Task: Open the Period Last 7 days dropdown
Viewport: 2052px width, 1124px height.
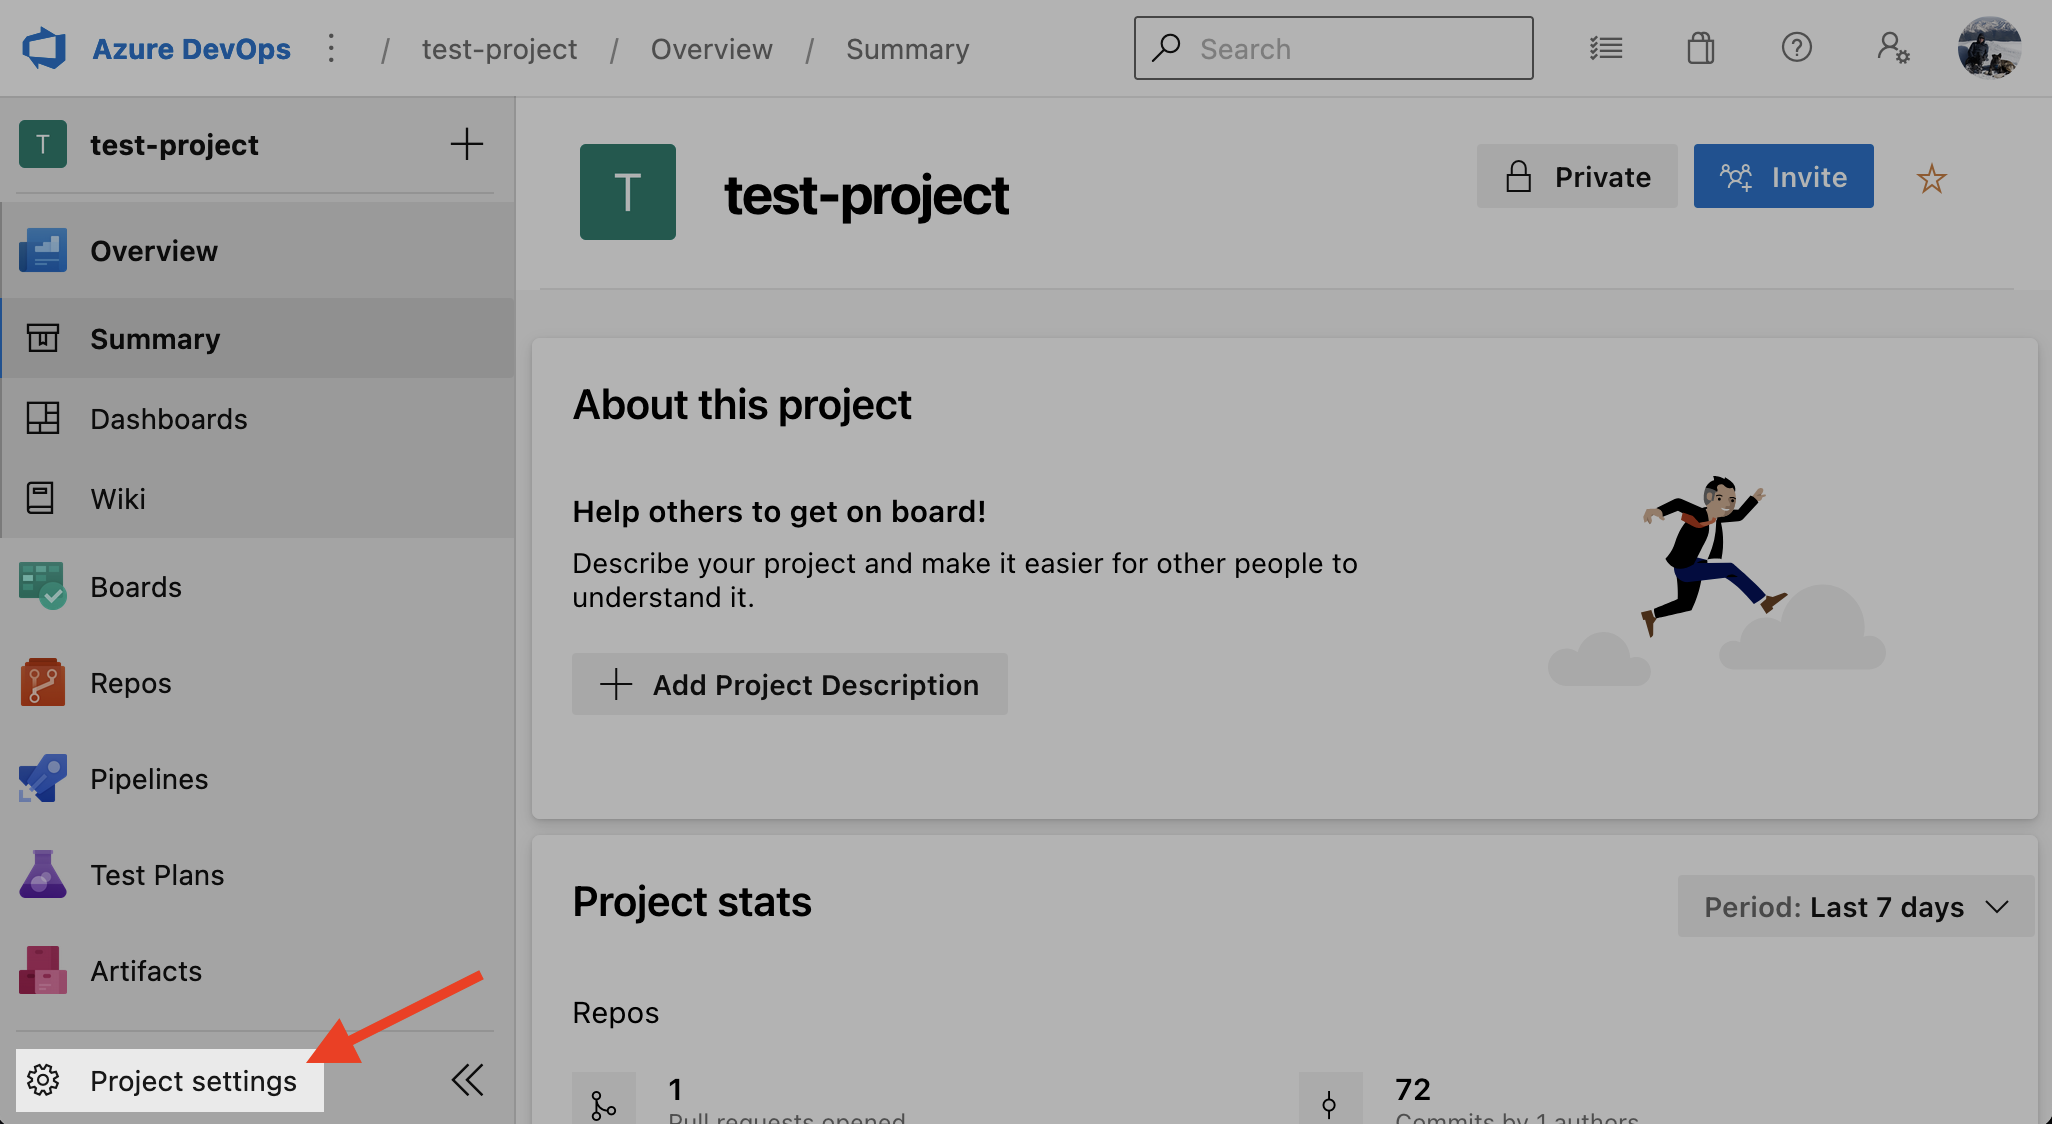Action: 1854,906
